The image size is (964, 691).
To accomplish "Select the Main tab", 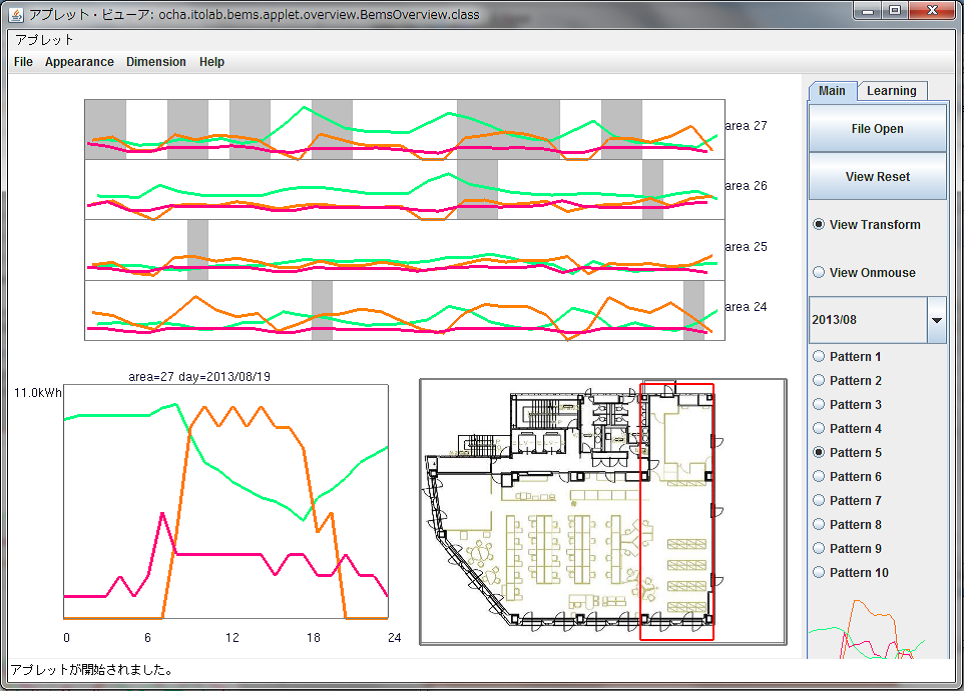I will click(832, 91).
